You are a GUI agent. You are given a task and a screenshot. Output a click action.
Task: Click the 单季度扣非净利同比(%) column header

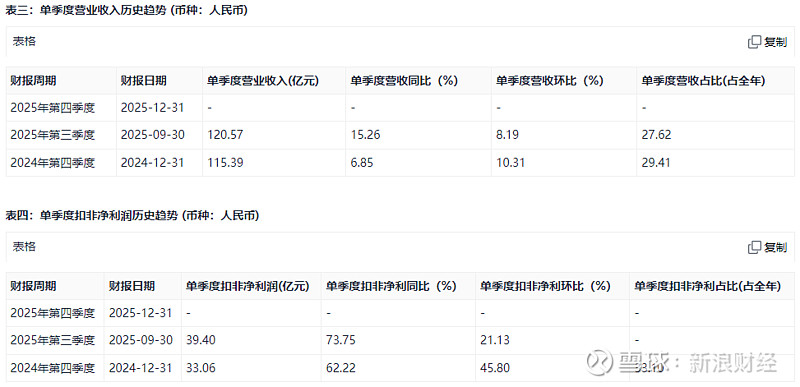(x=391, y=286)
